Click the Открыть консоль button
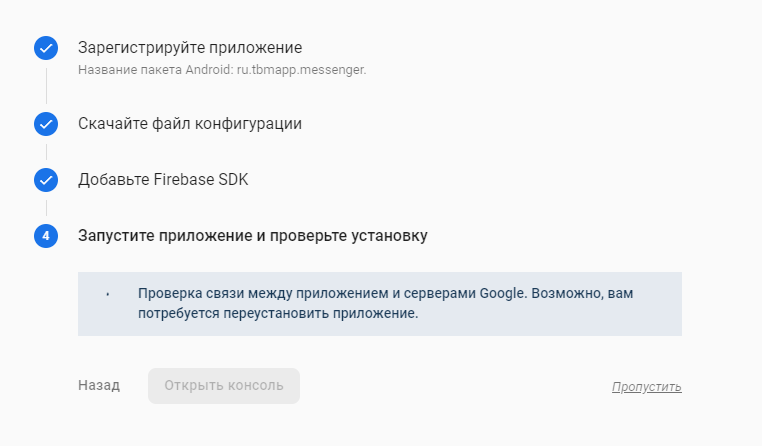Viewport: 762px width, 446px height. point(224,386)
